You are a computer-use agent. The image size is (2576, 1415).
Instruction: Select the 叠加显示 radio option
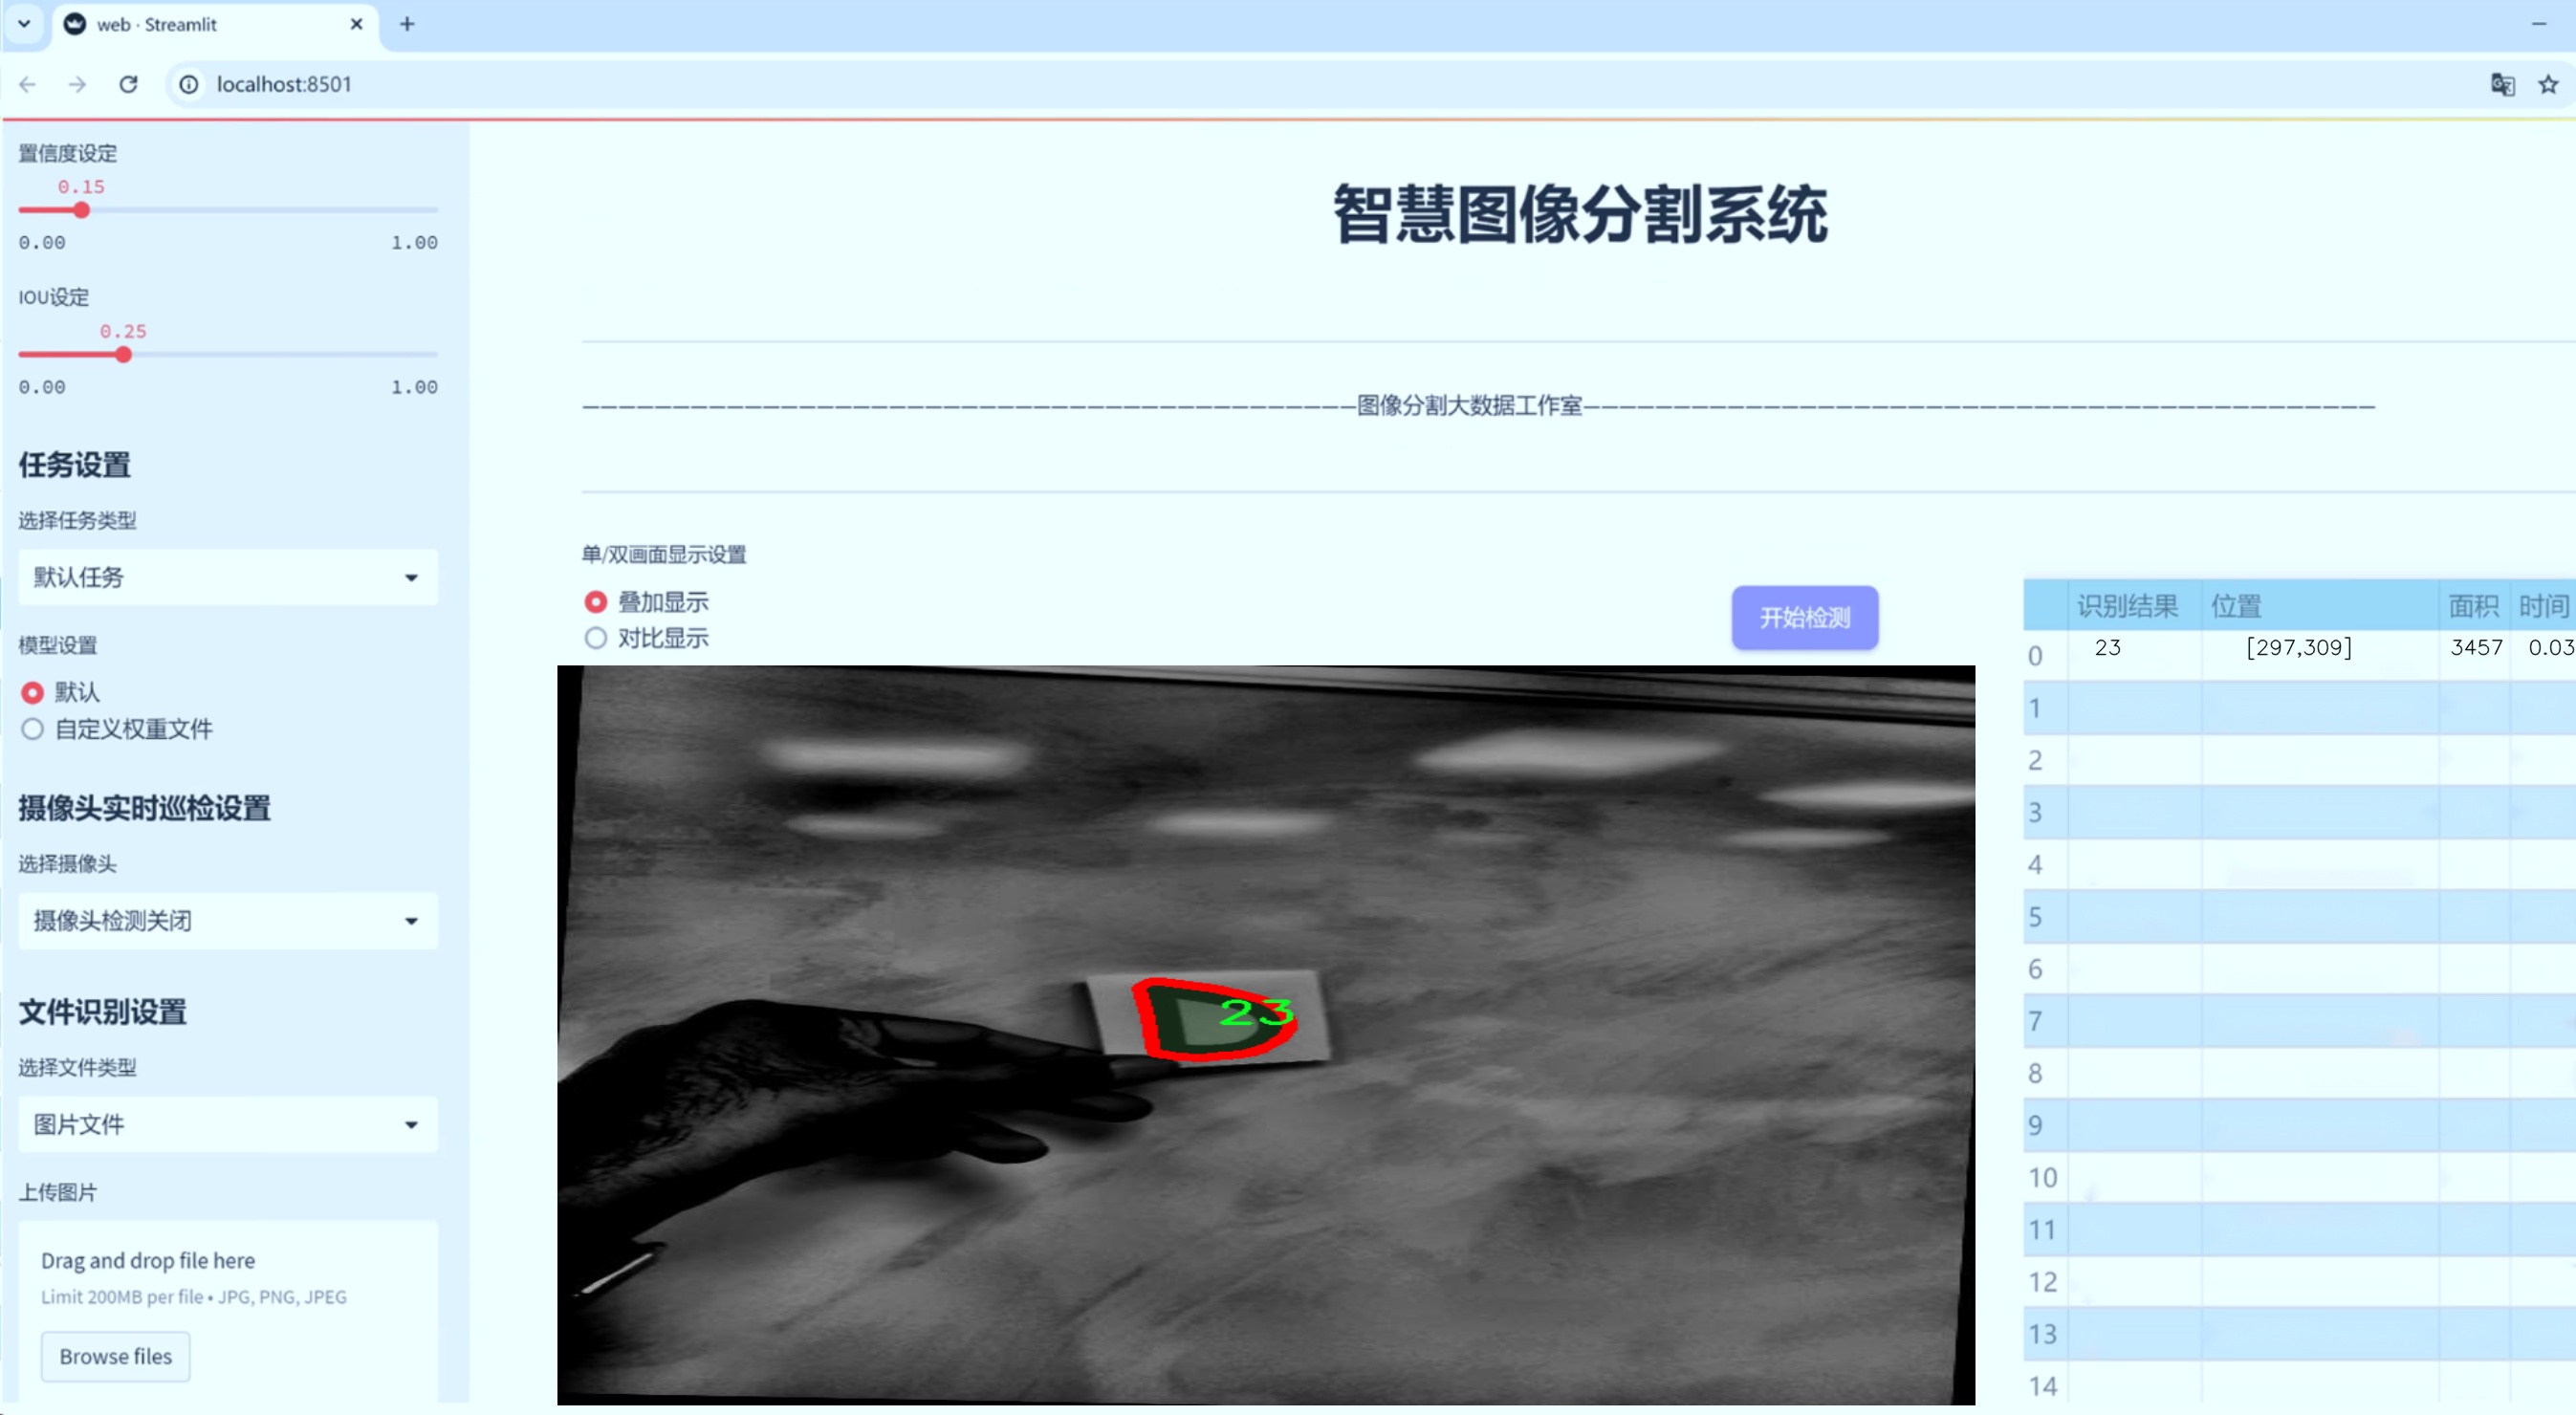tap(596, 602)
